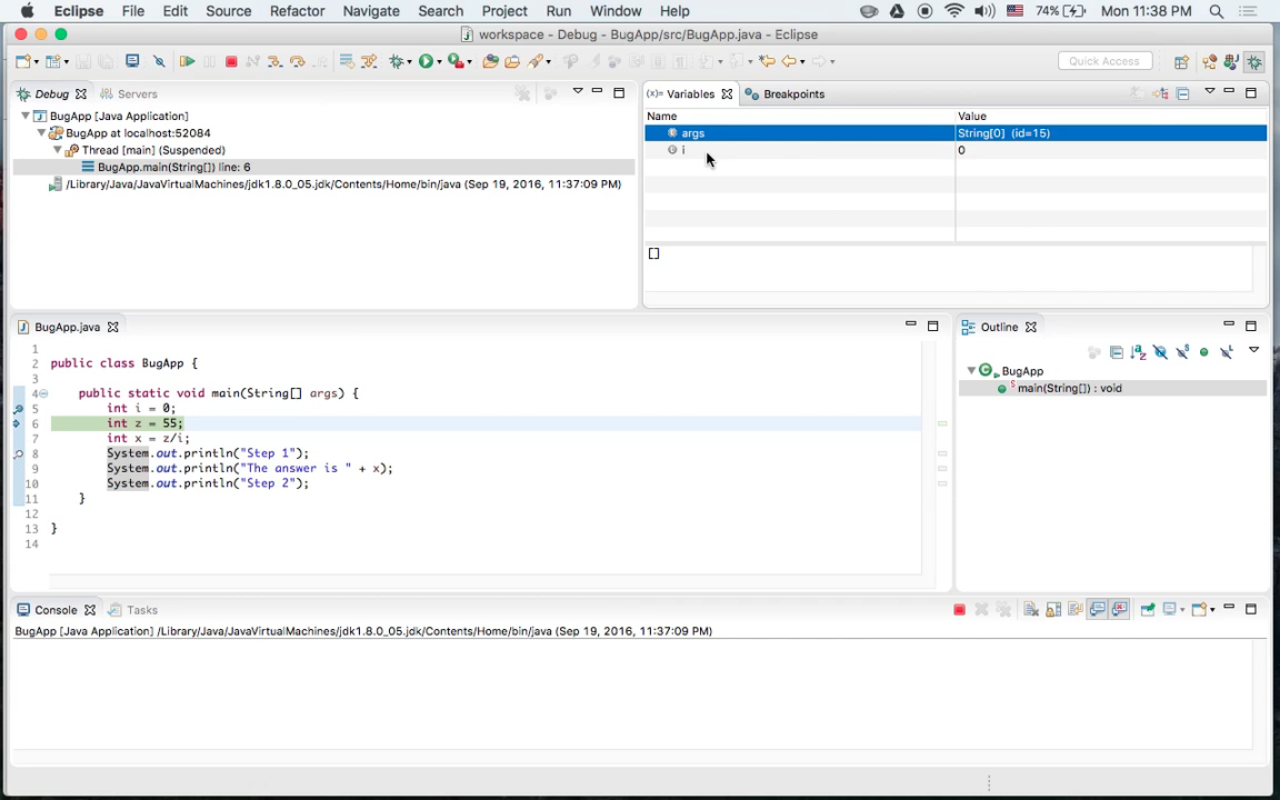This screenshot has width=1280, height=800.
Task: Select the Servers tab
Action: point(137,94)
